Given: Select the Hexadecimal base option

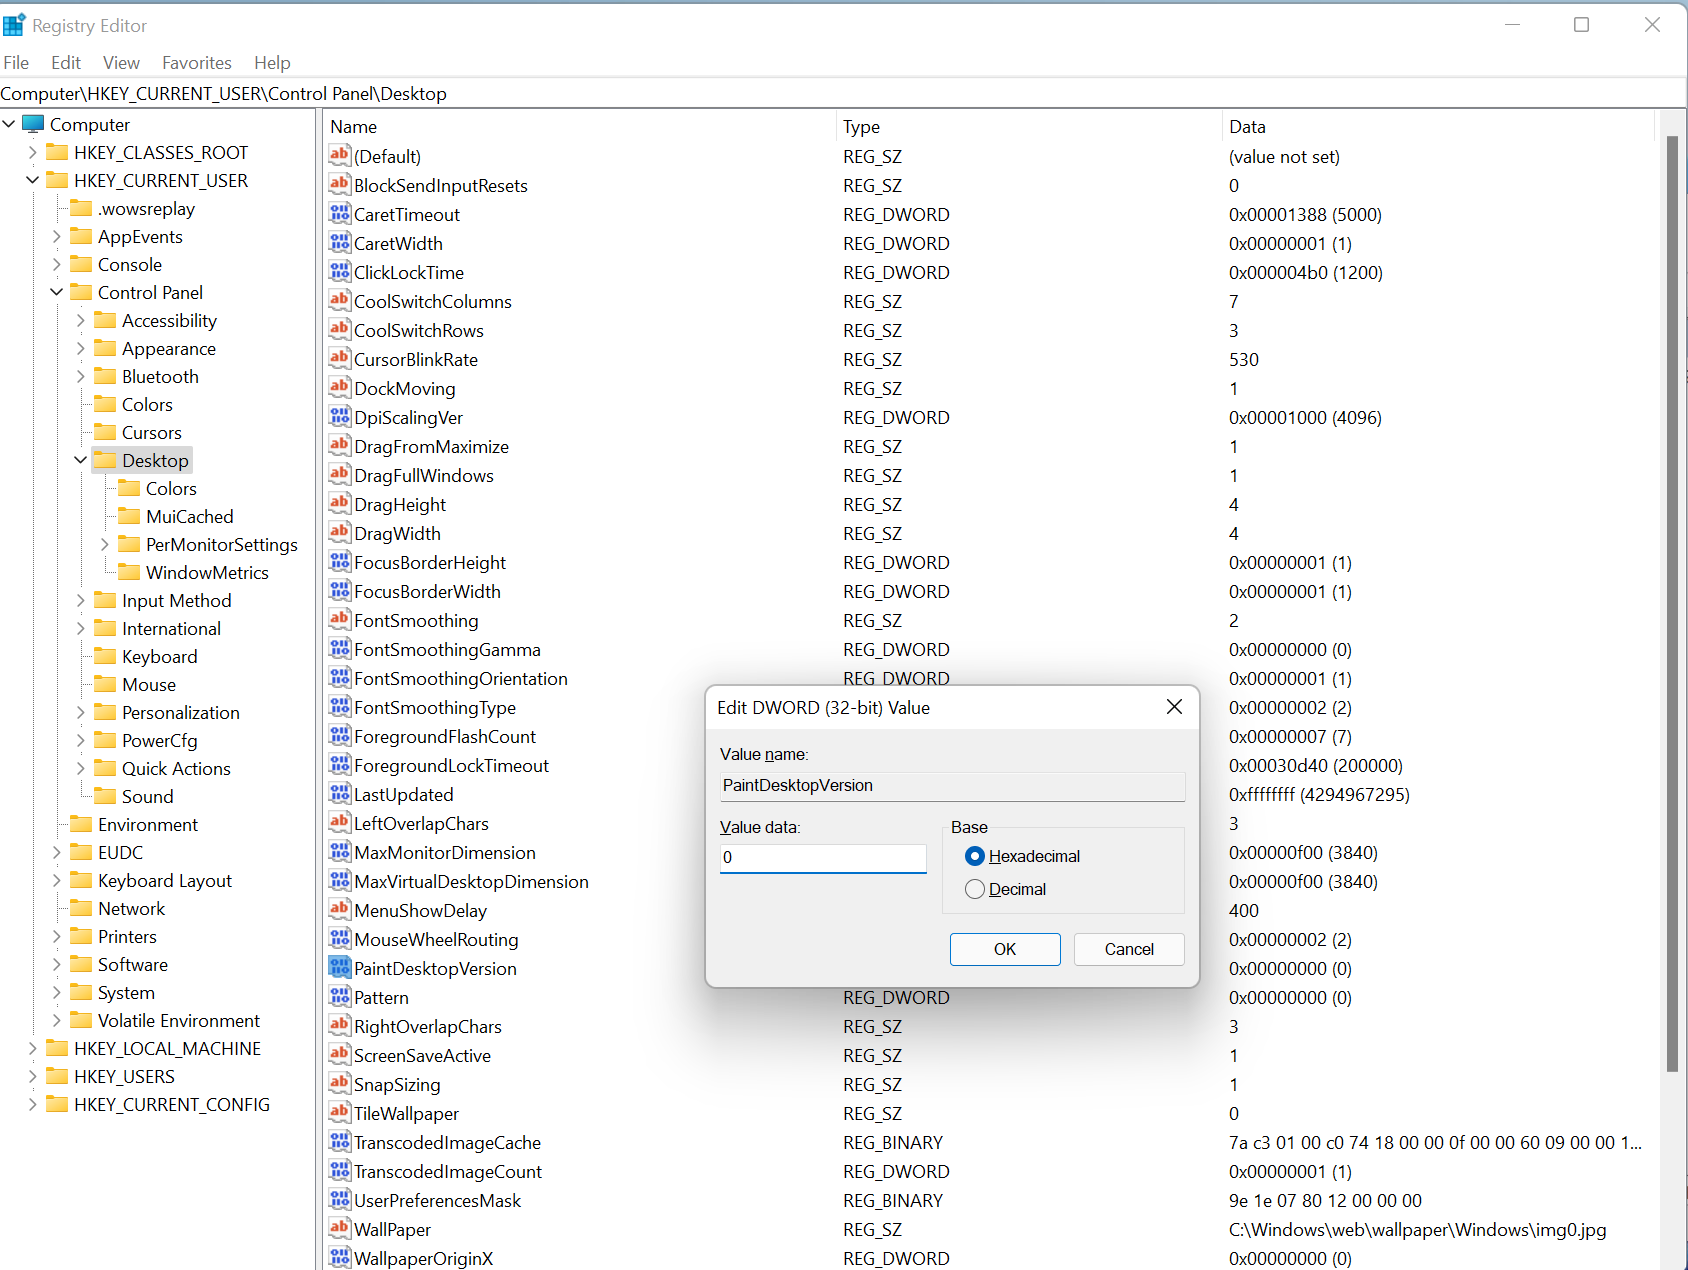Looking at the screenshot, I should [x=1023, y=856].
